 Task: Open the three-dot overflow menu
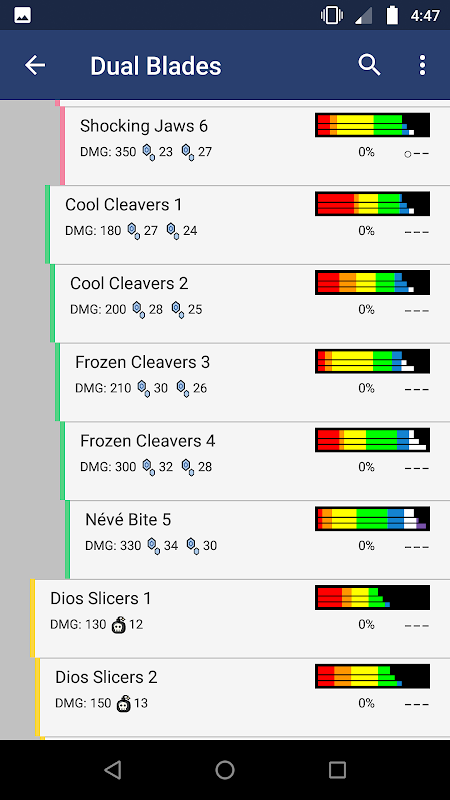click(422, 65)
